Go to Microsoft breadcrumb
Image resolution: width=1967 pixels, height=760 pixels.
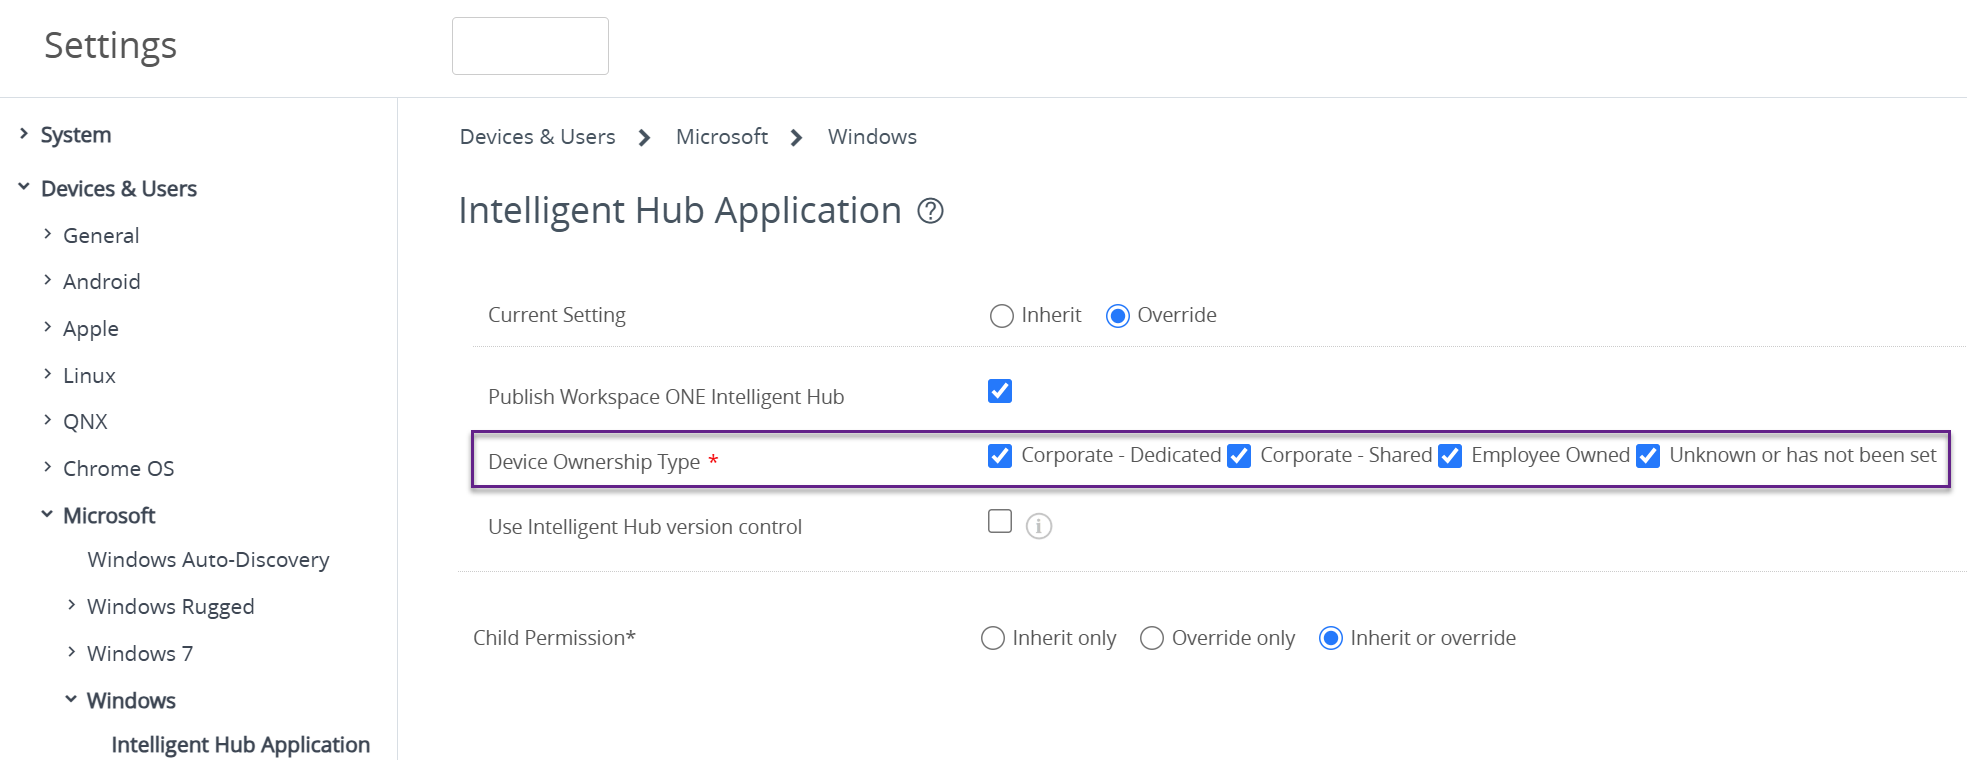(722, 137)
